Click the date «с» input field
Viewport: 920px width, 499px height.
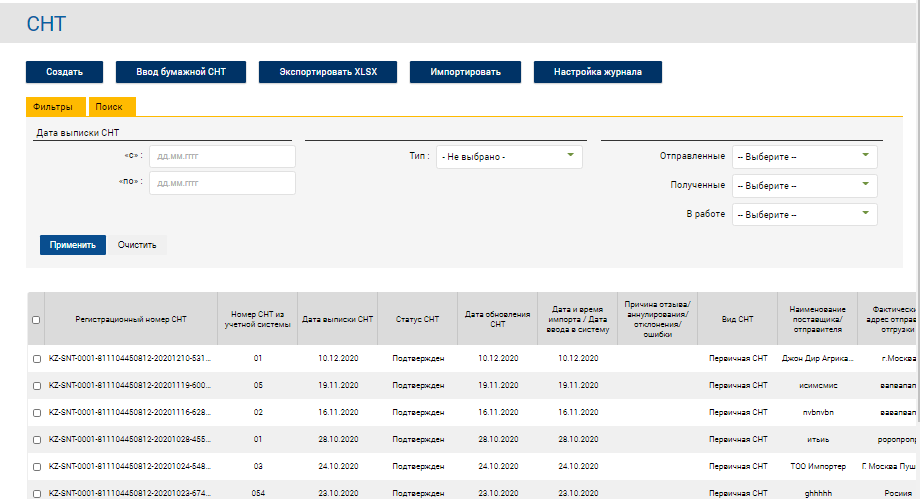pos(222,157)
